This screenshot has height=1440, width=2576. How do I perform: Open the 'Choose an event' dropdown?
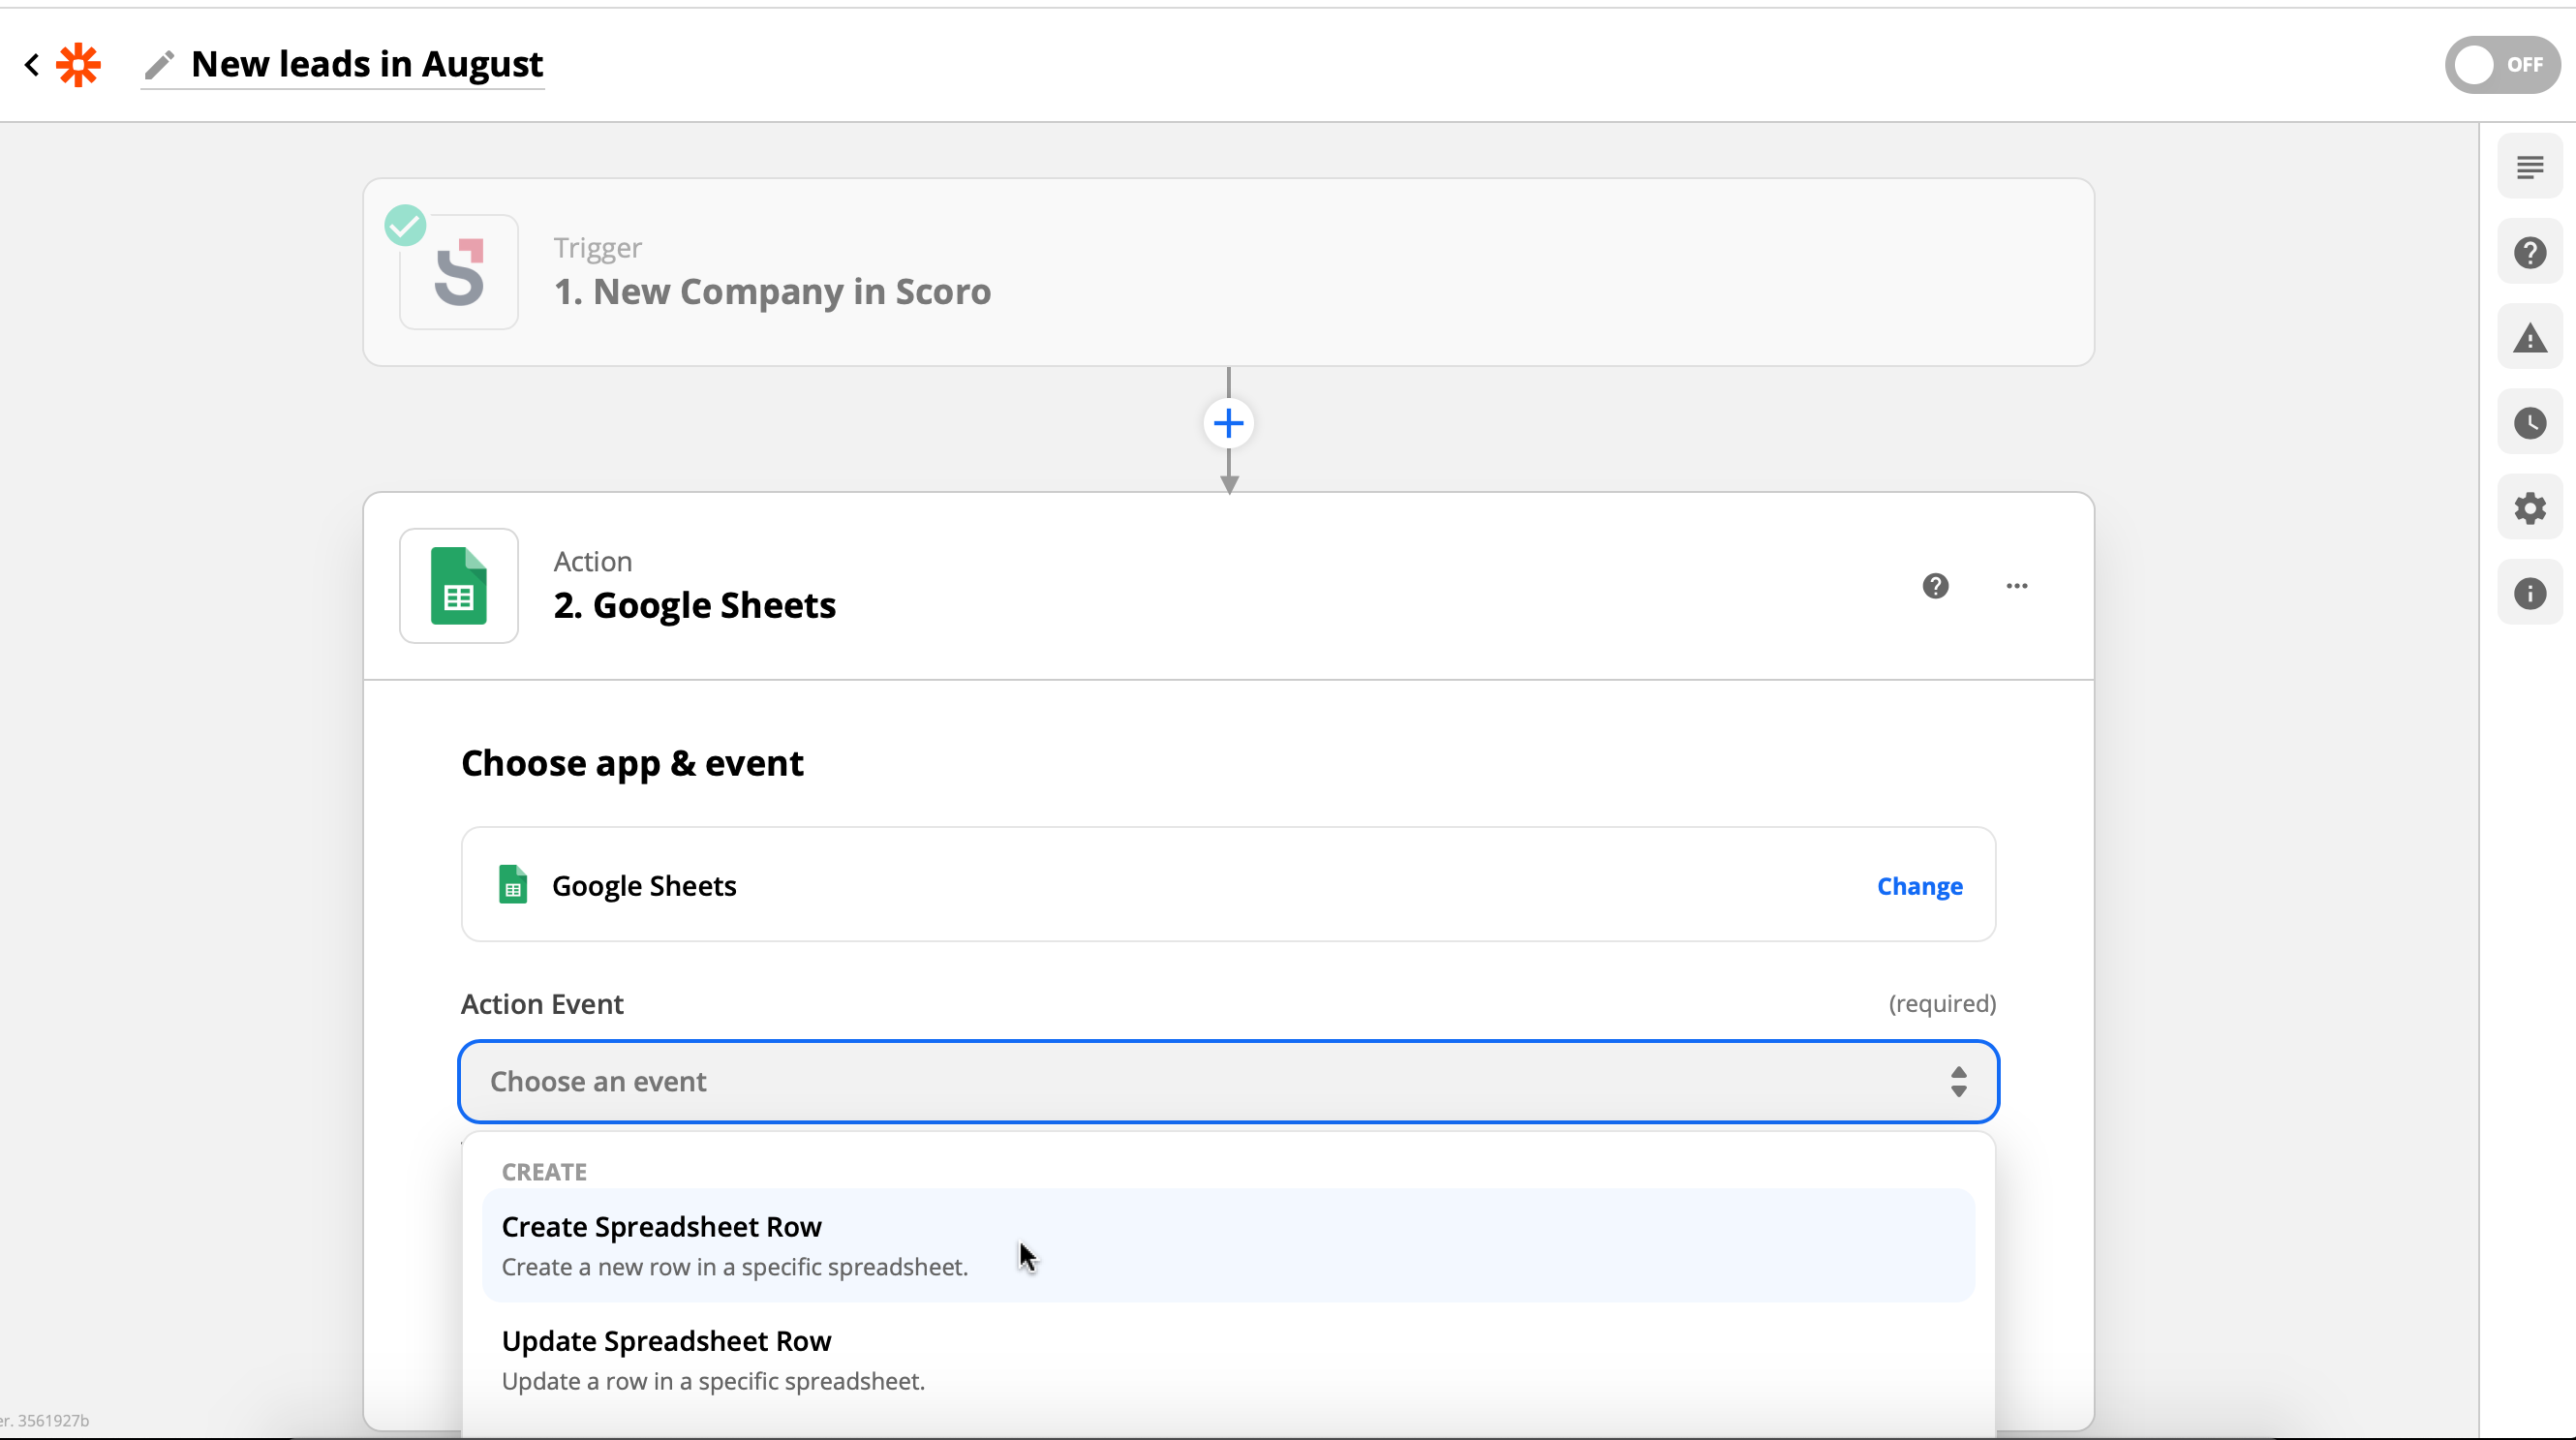pyautogui.click(x=1229, y=1082)
